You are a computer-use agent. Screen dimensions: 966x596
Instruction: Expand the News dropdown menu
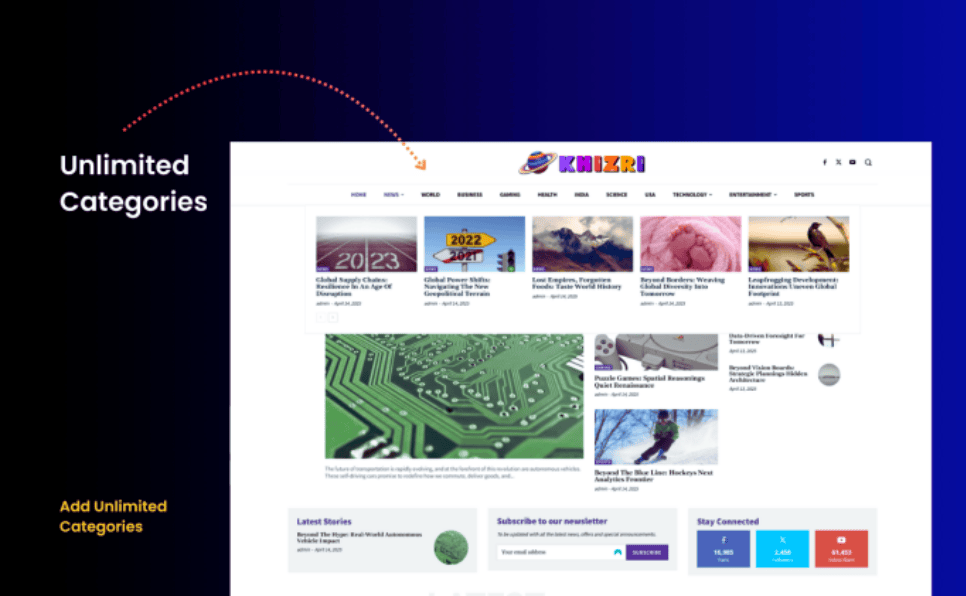click(x=393, y=195)
